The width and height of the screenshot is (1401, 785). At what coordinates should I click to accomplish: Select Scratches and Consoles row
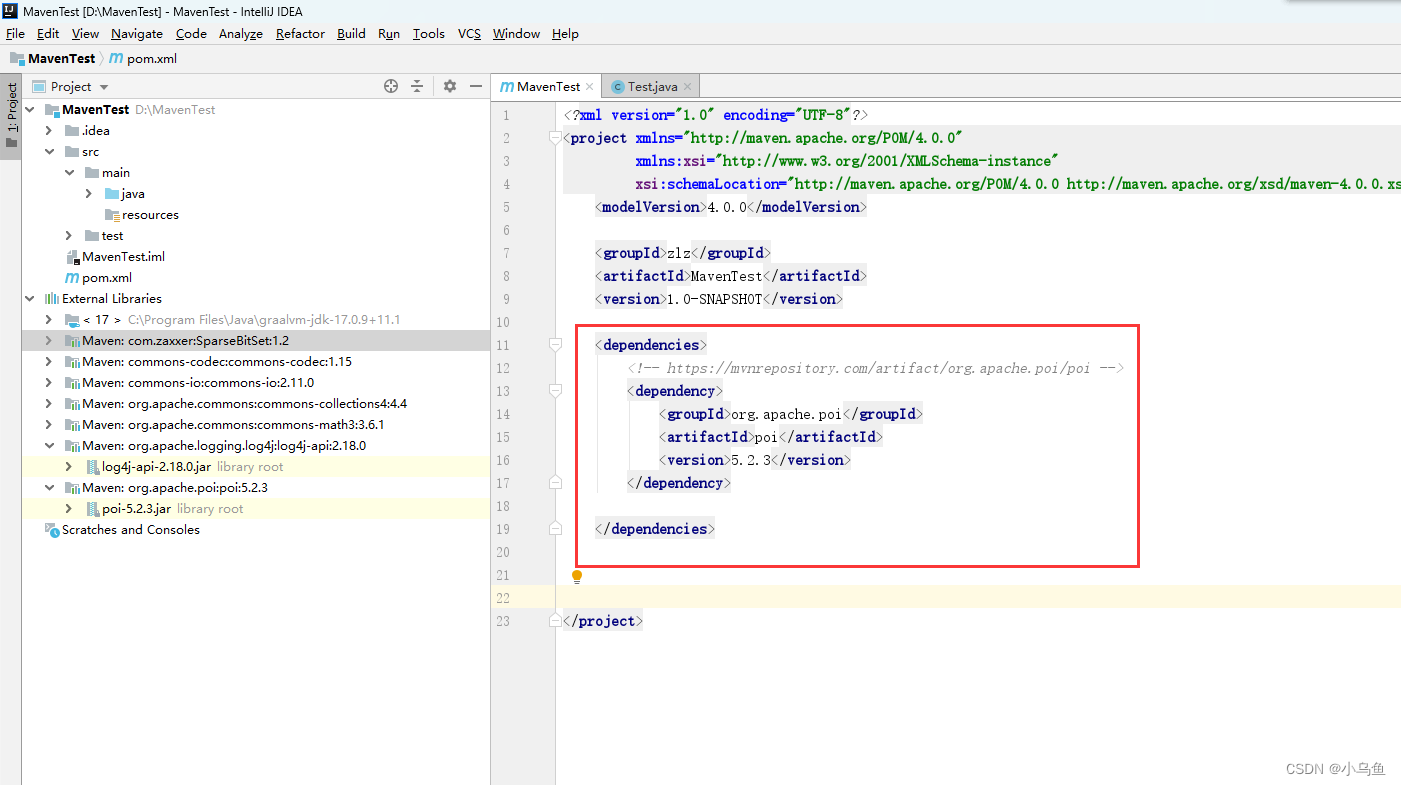click(256, 530)
